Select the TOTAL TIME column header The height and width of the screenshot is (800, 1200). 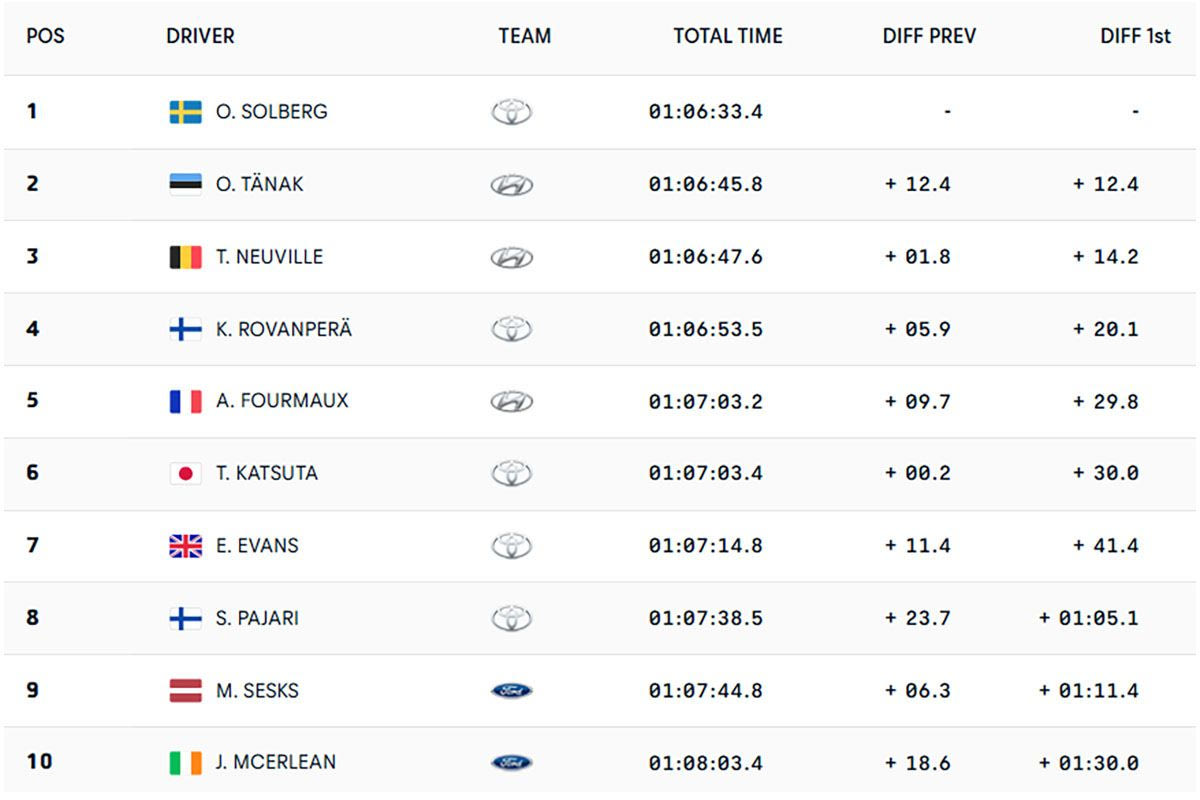tap(728, 37)
